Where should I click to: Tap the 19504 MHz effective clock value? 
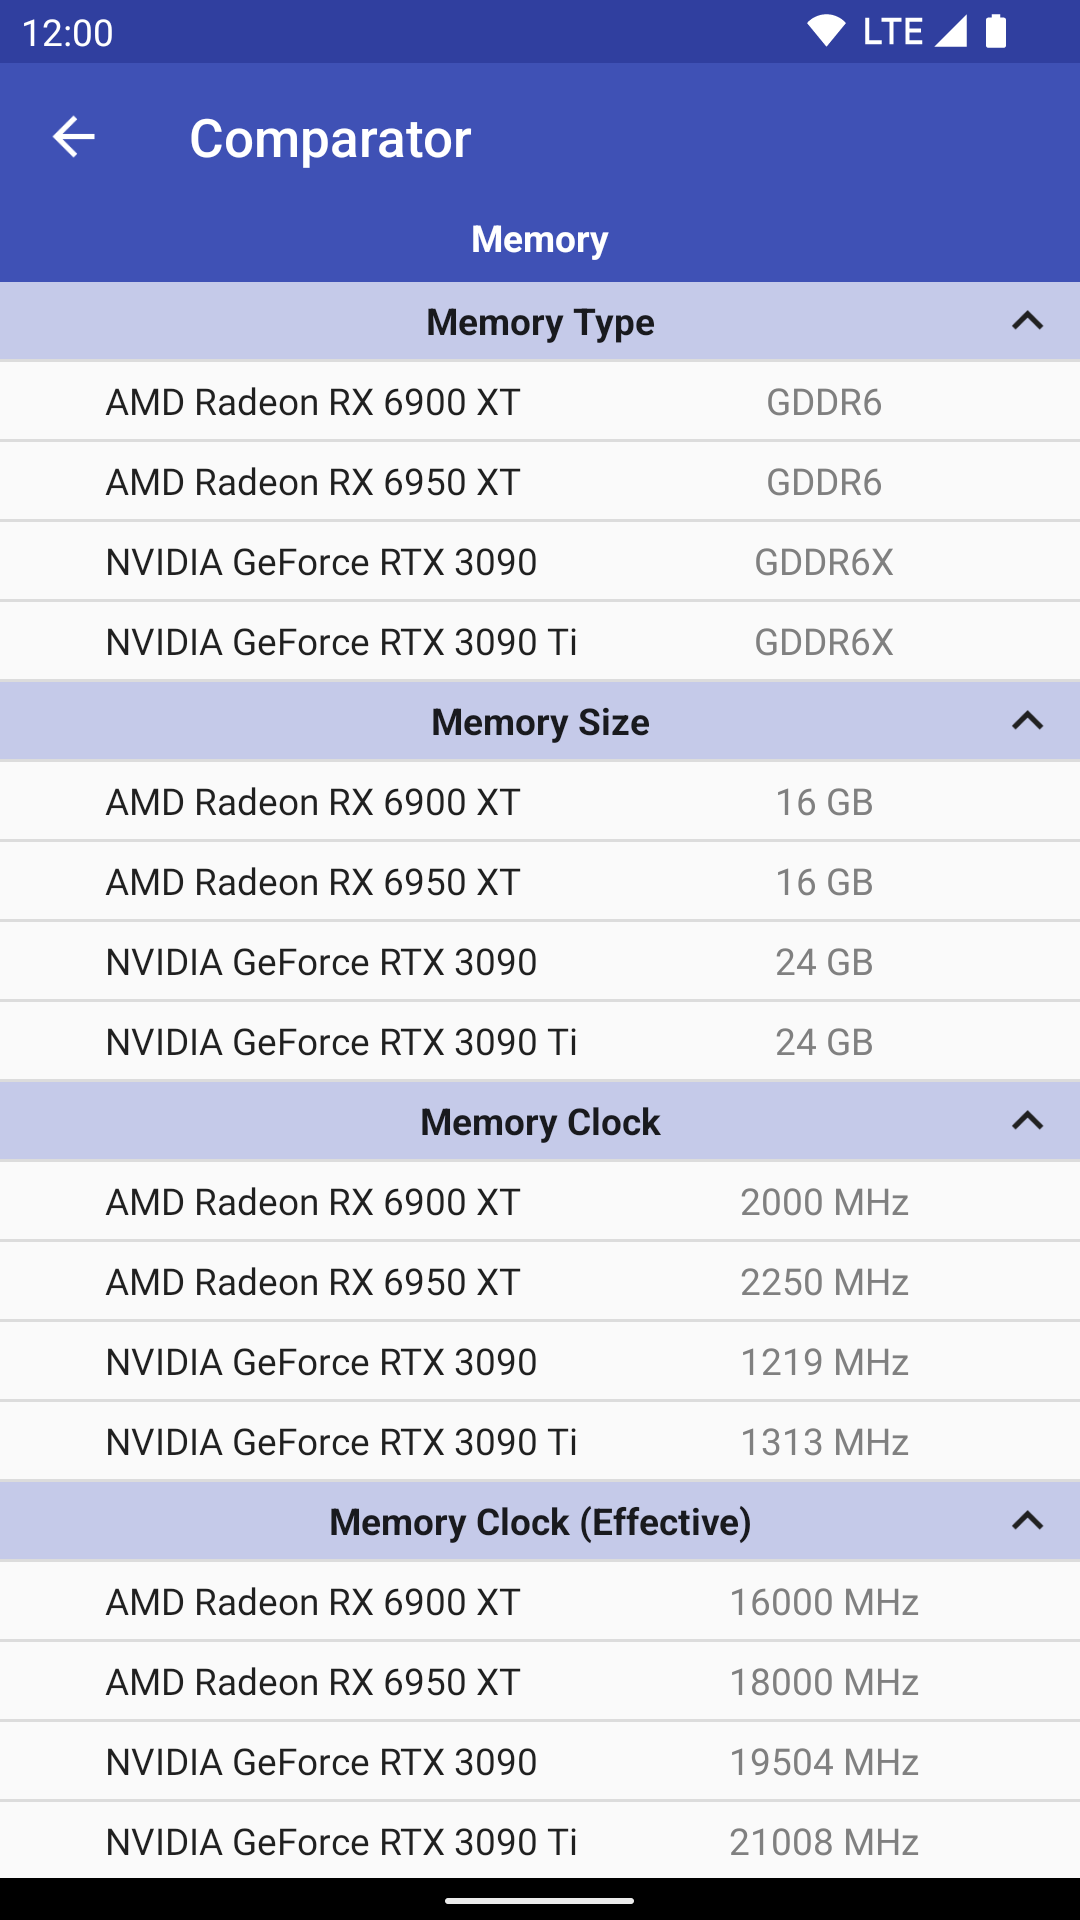[x=824, y=1762]
